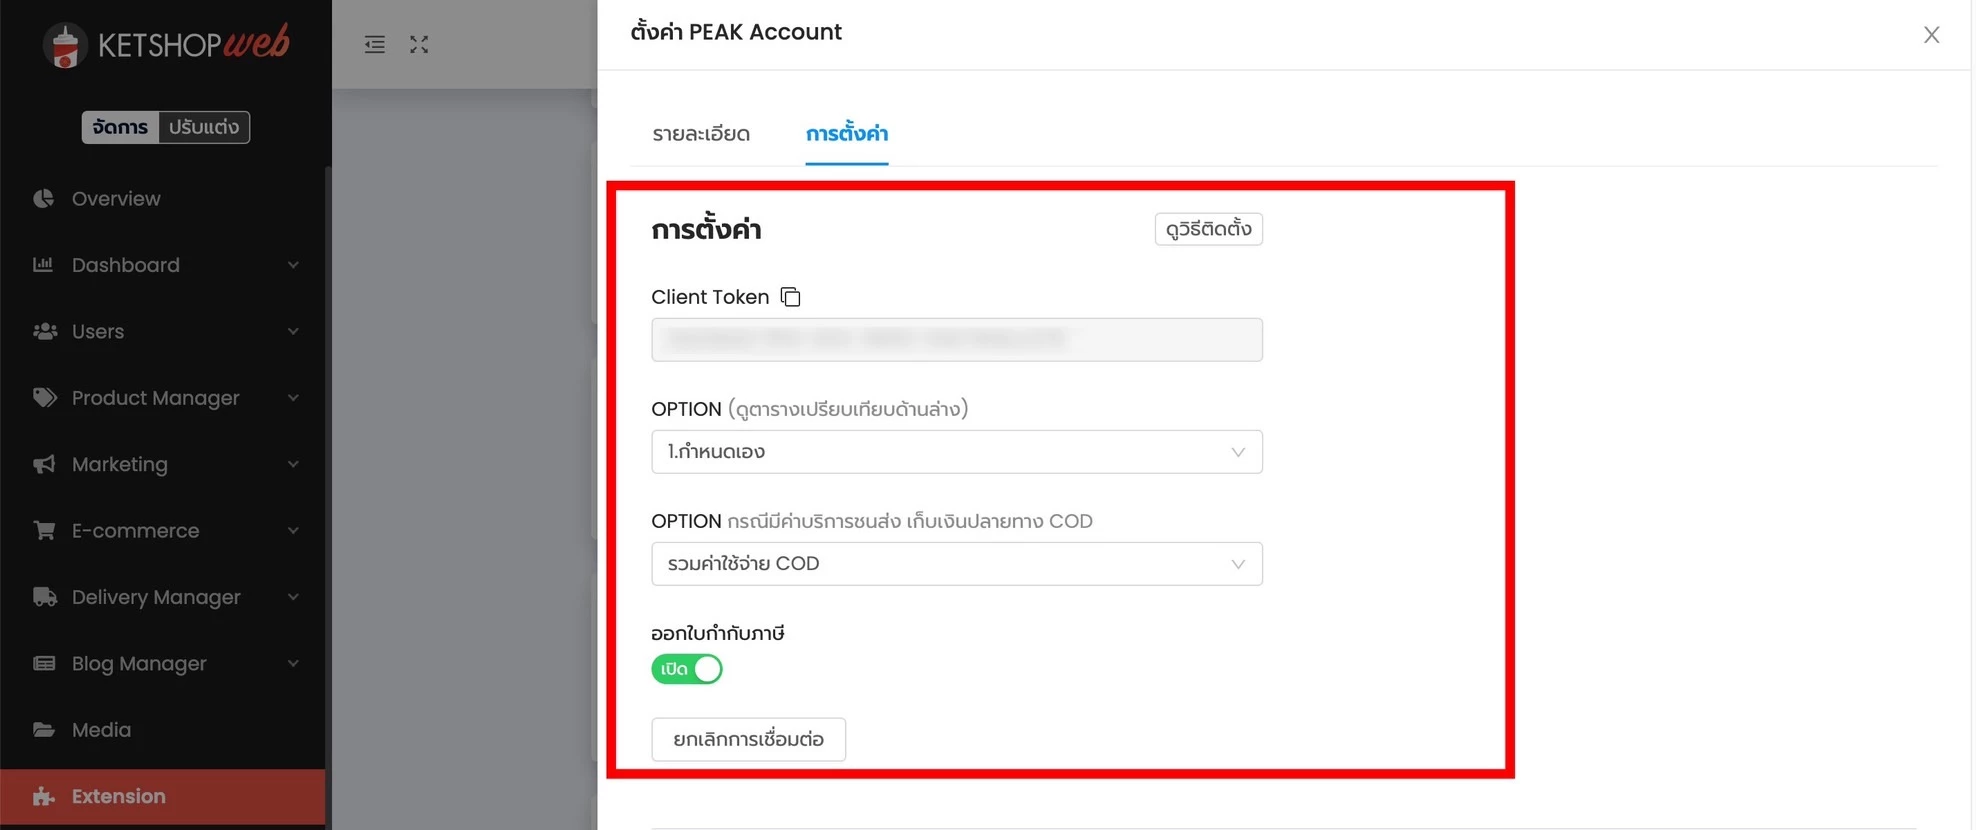Copy the Client Token with copy icon
Screen dimensions: 1976x830
click(790, 297)
